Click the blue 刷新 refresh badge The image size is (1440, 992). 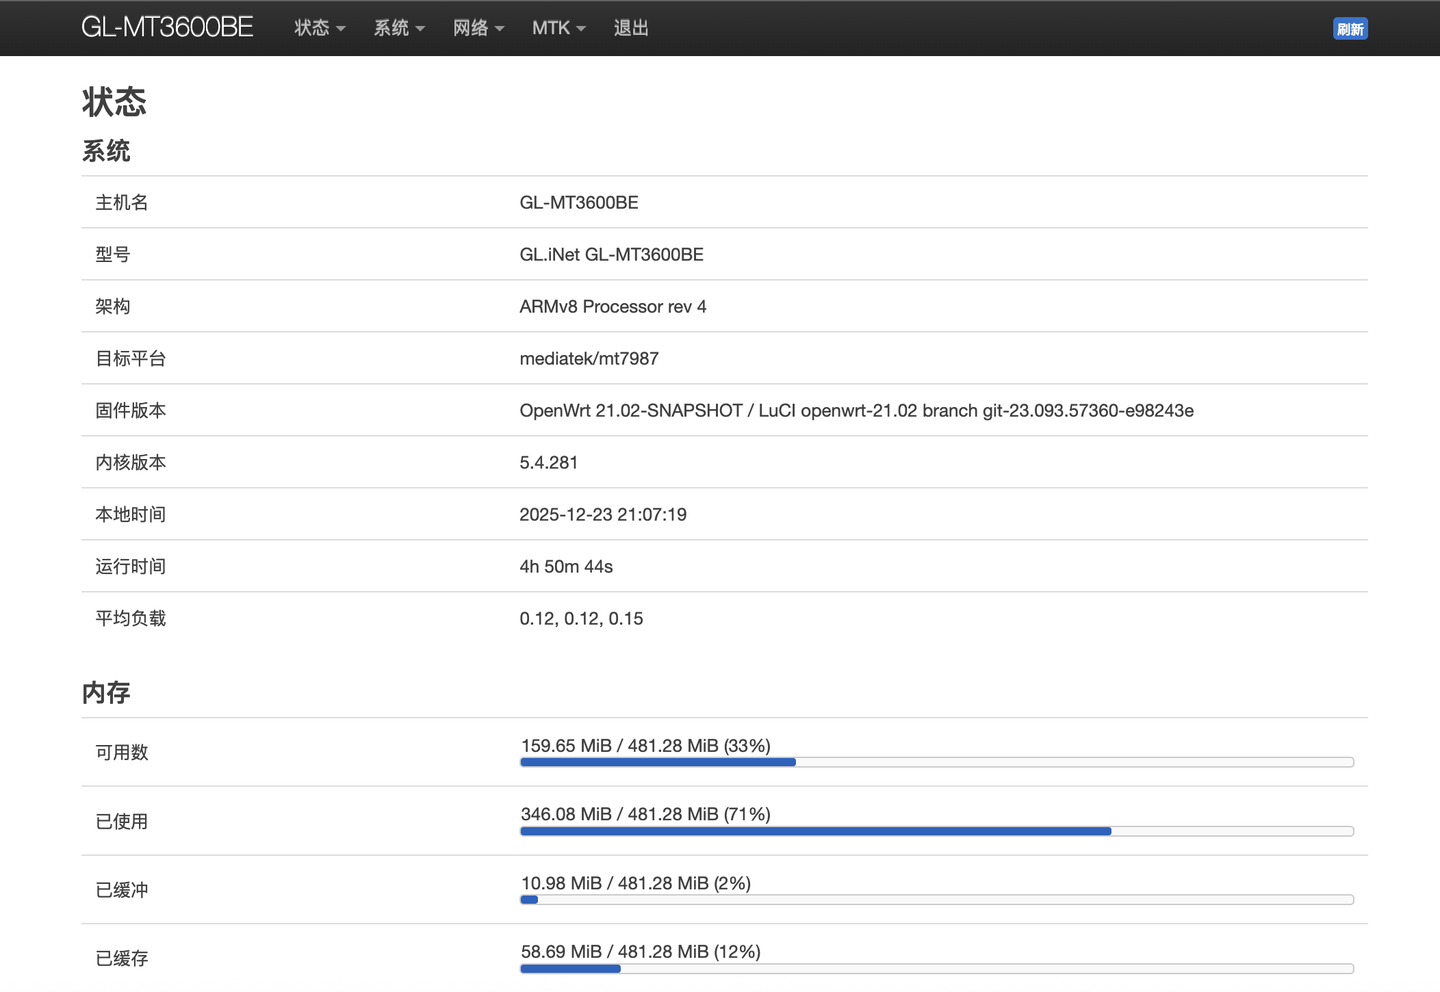1350,29
